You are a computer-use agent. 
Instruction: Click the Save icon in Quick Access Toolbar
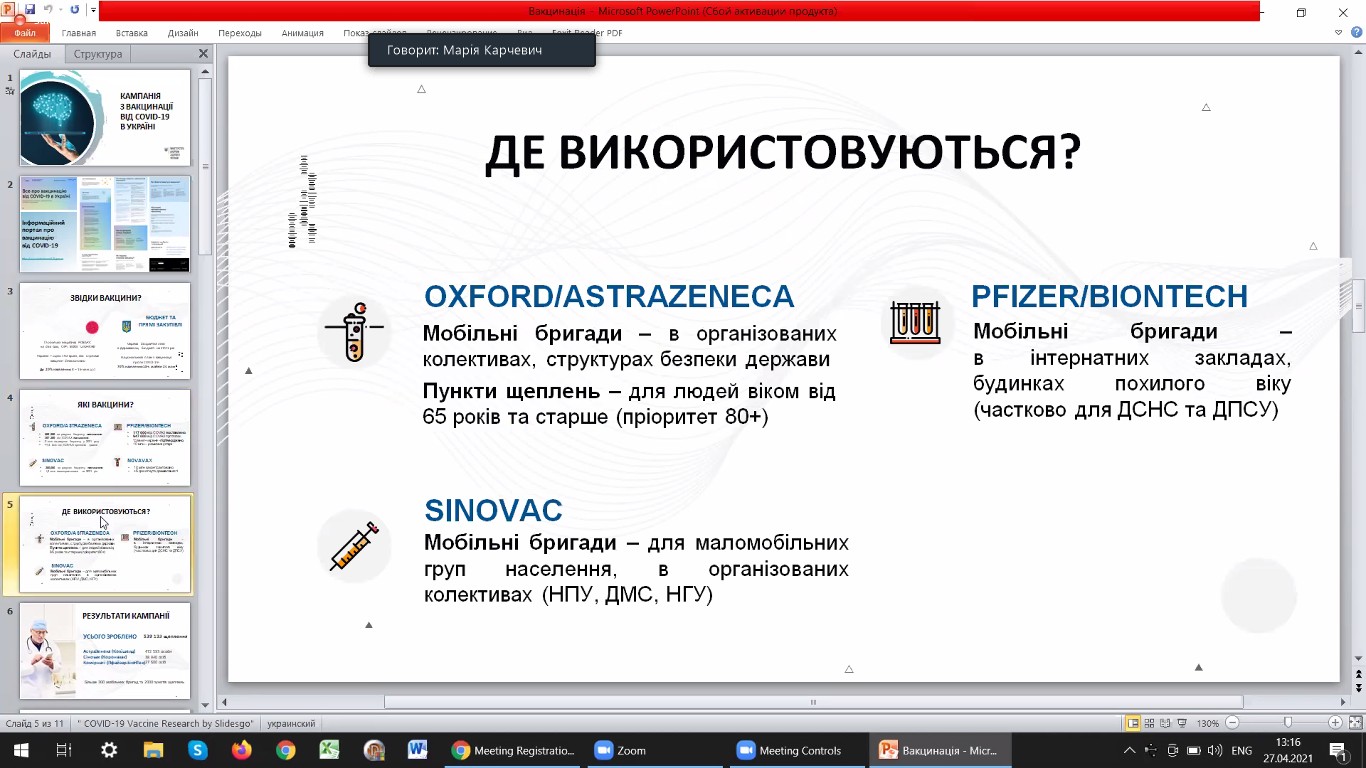pos(30,10)
